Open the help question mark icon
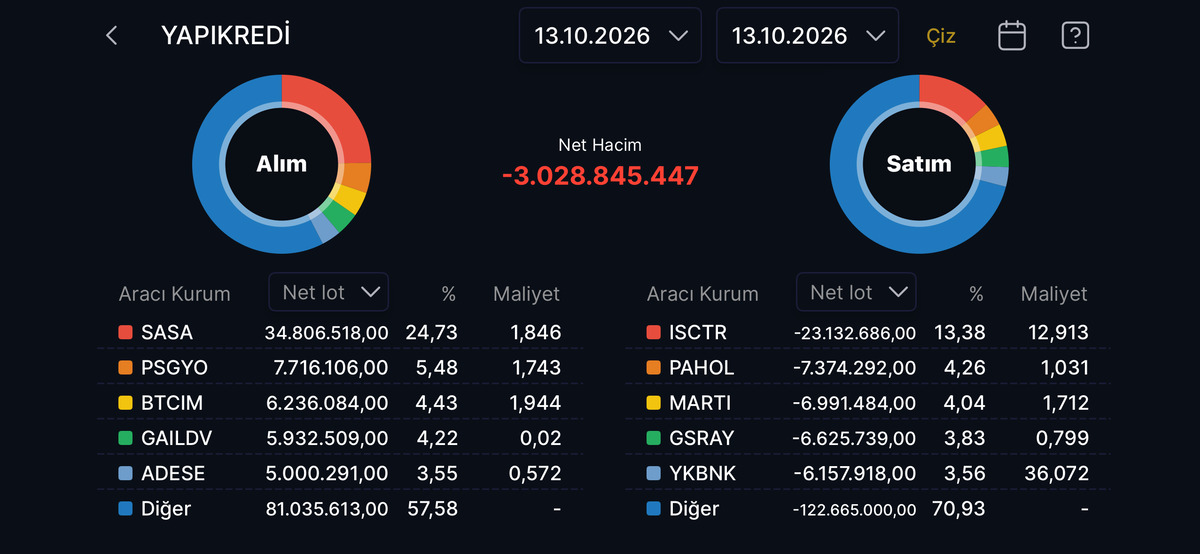Image resolution: width=1200 pixels, height=554 pixels. [1075, 36]
